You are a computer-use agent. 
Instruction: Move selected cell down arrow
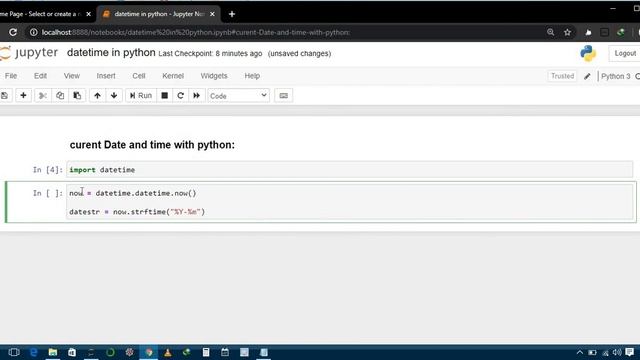114,96
